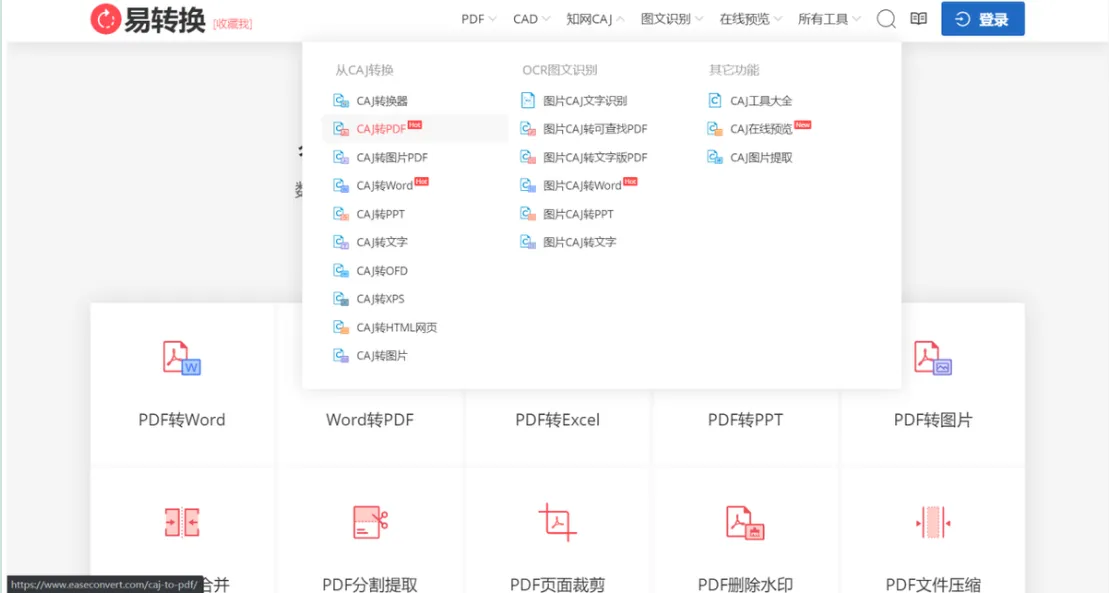This screenshot has width=1109, height=593.
Task: Expand the PDF menu in navigation bar
Action: pos(479,19)
